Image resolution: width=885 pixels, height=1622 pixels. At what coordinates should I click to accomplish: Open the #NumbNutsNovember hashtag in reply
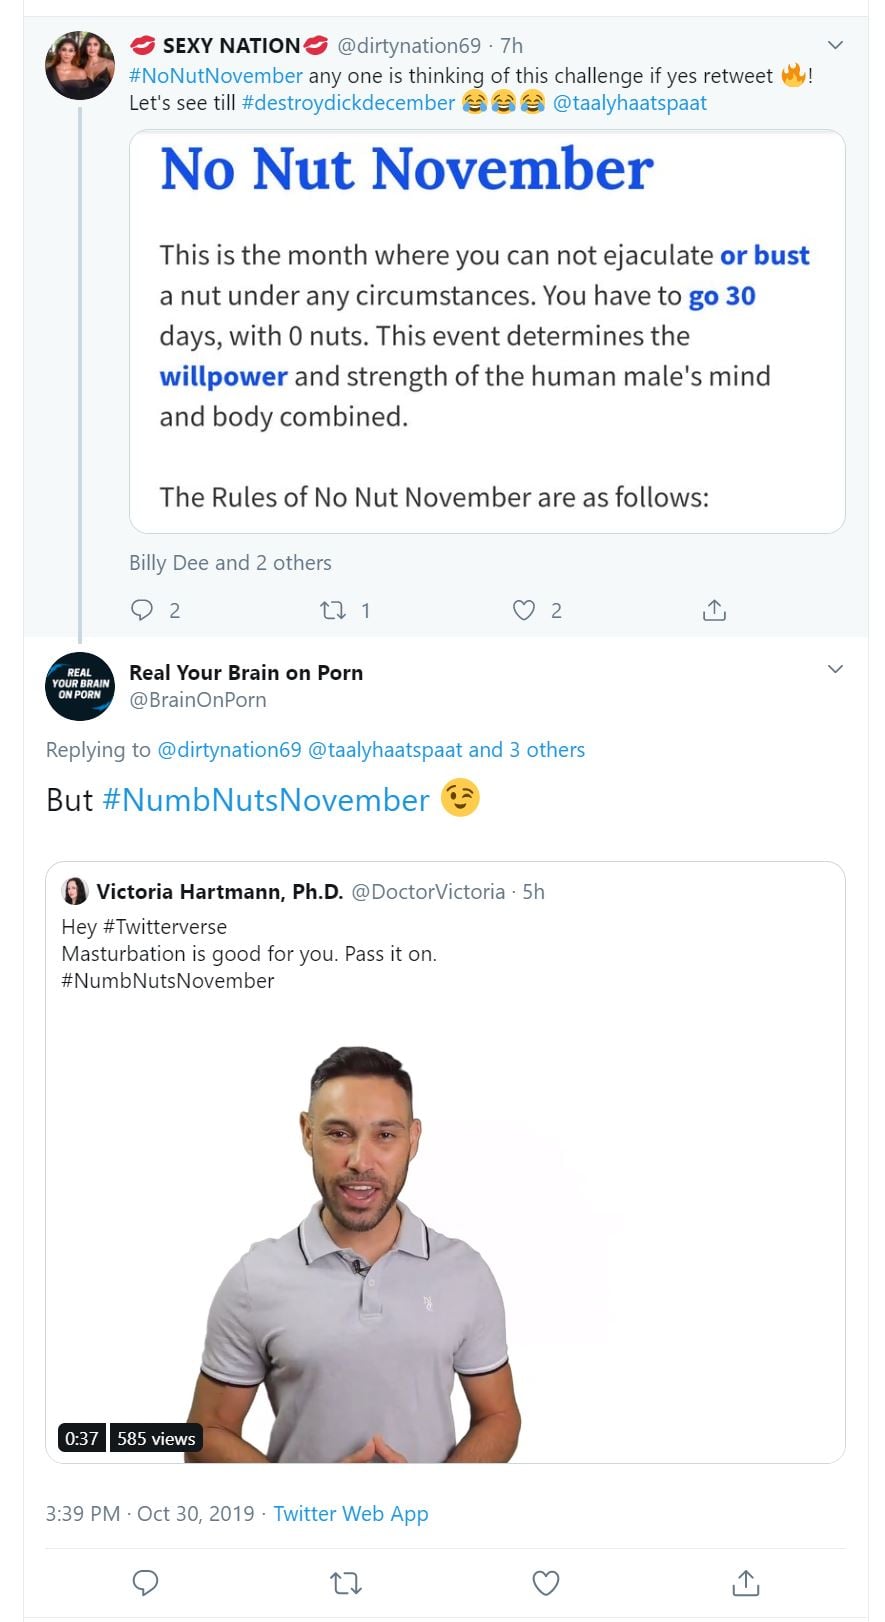pyautogui.click(x=266, y=800)
